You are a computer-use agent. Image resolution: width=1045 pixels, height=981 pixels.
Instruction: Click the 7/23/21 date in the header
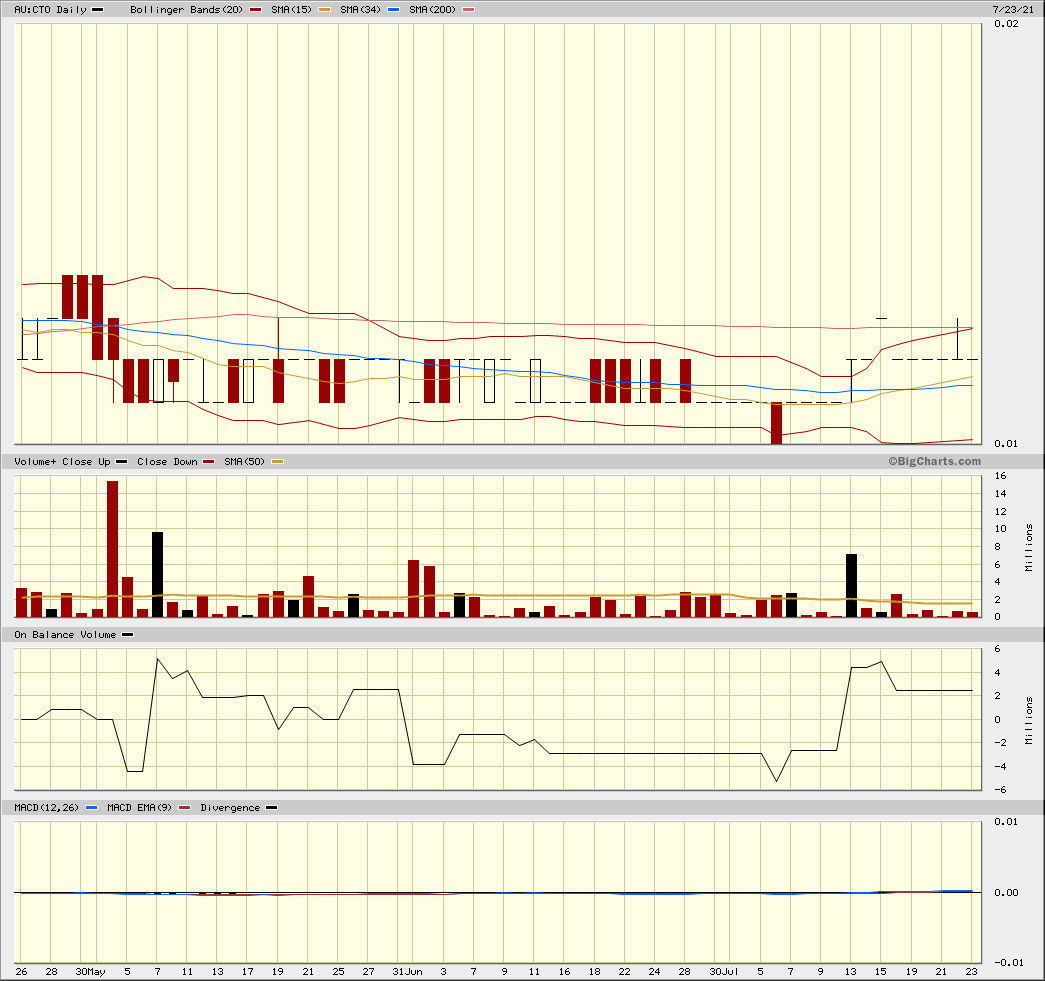[1013, 10]
